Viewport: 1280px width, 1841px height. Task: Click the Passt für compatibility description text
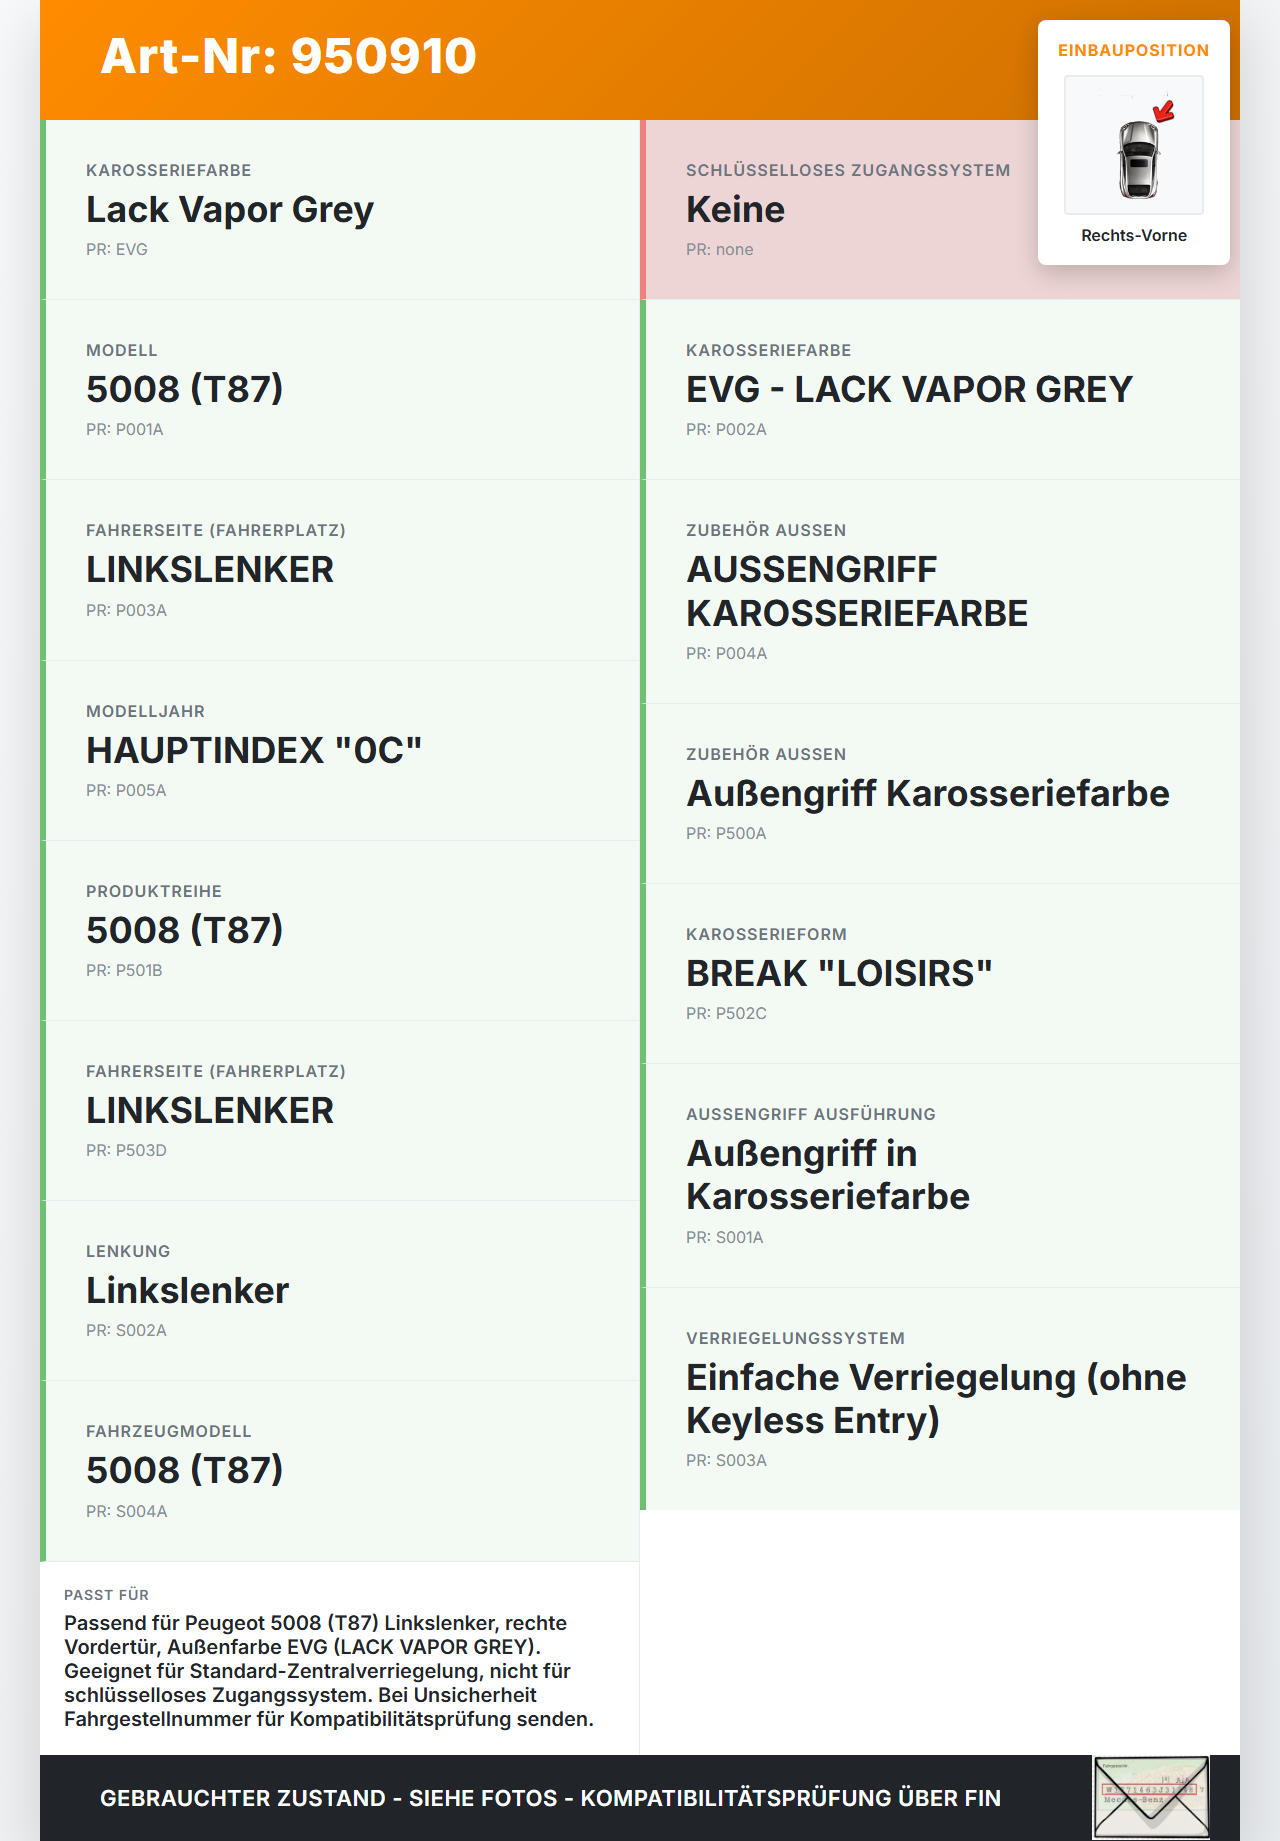[330, 1670]
